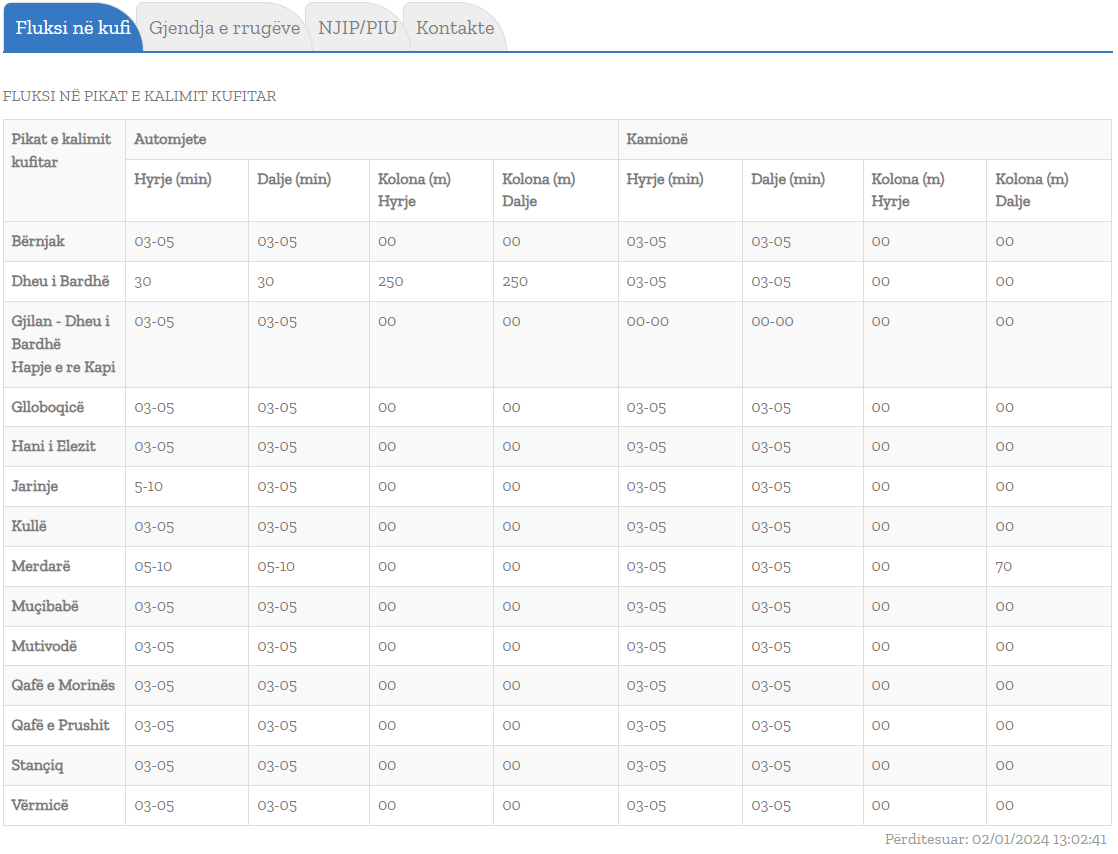Click the 5-10 entry time for Jarinje
This screenshot has width=1118, height=854.
[x=149, y=486]
